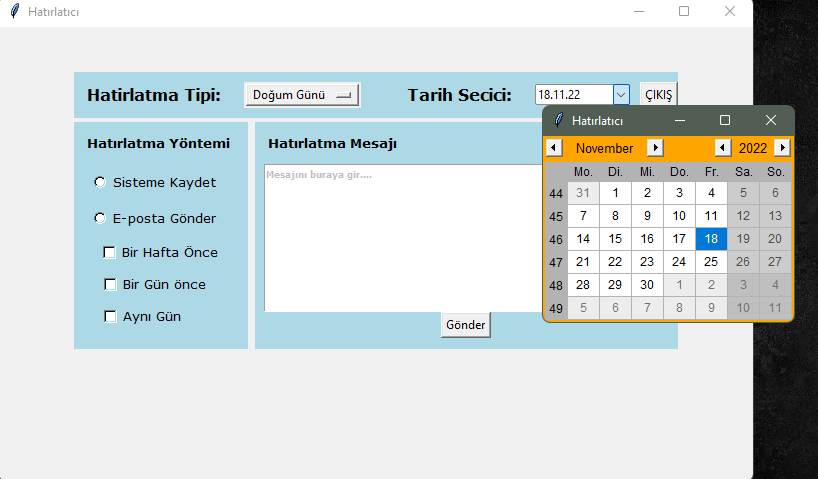Pick Sunday November 6
This screenshot has width=818, height=479.
click(775, 193)
